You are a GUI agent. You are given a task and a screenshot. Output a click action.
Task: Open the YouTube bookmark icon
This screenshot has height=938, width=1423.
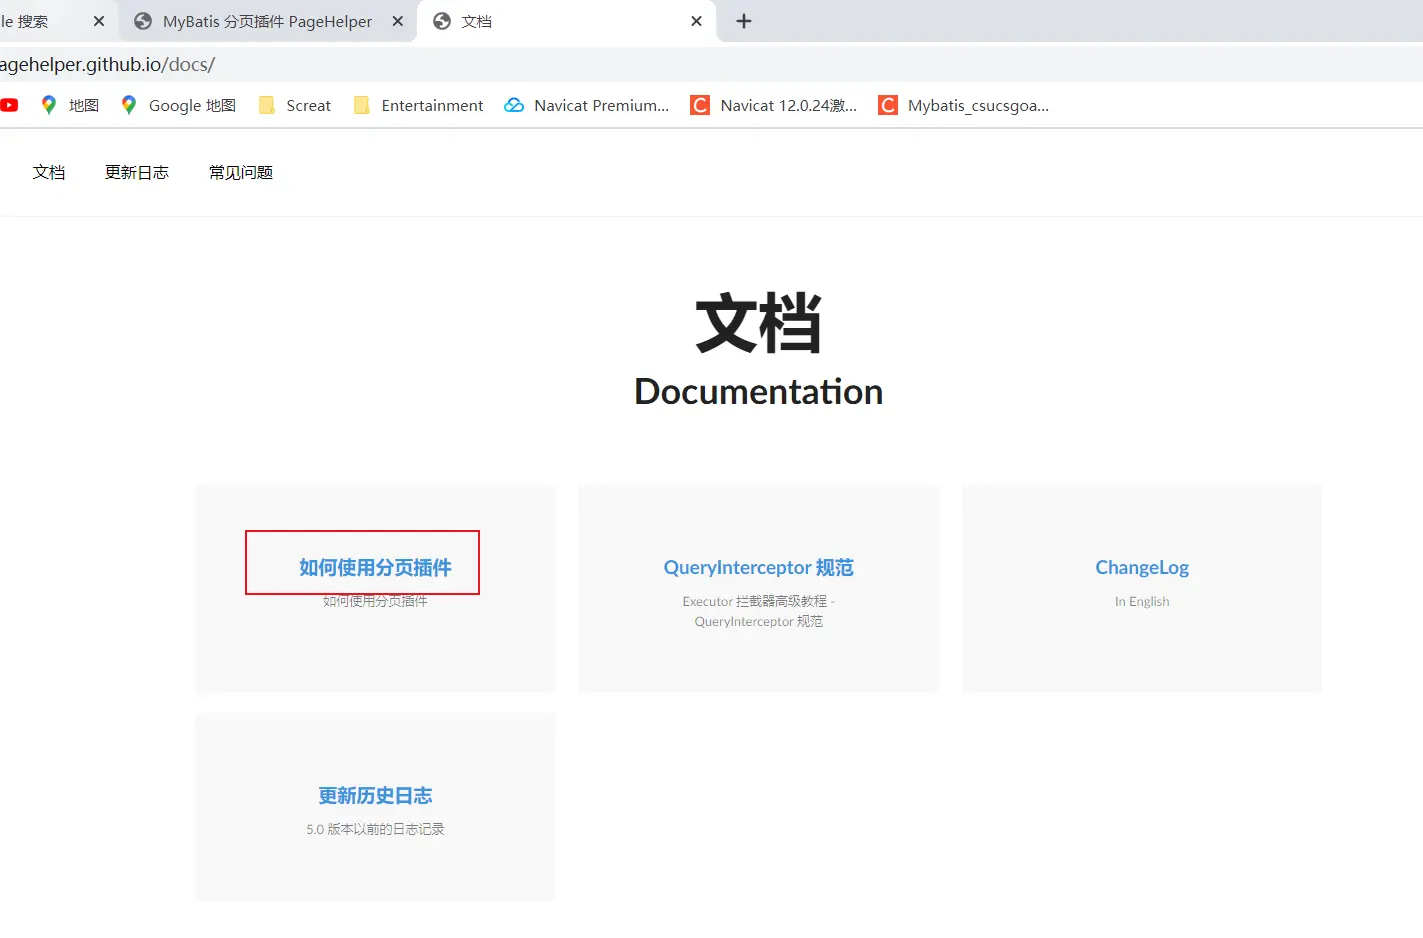(x=9, y=105)
